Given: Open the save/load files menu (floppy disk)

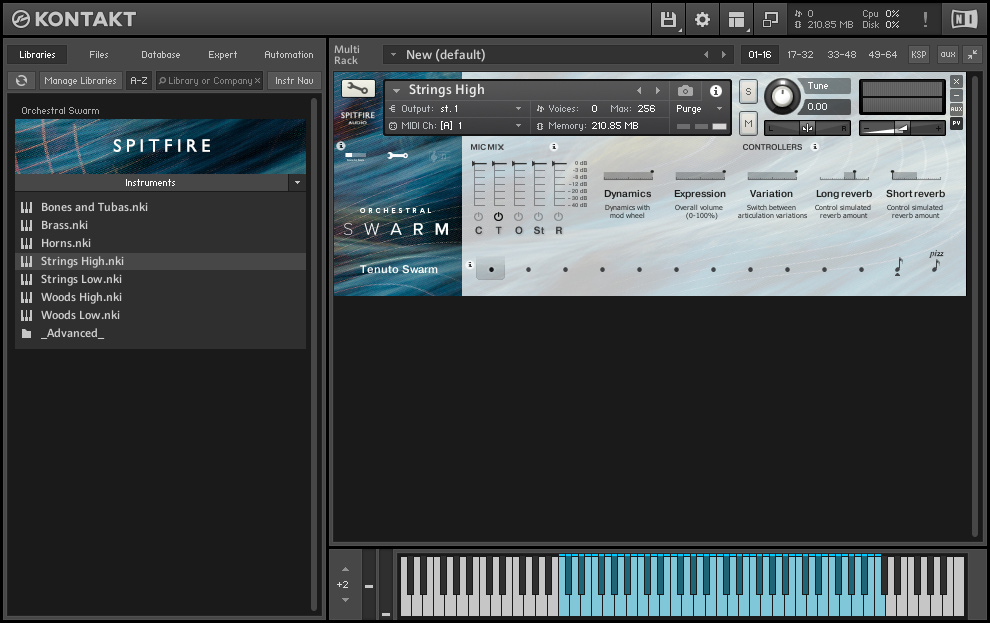Looking at the screenshot, I should (668, 19).
